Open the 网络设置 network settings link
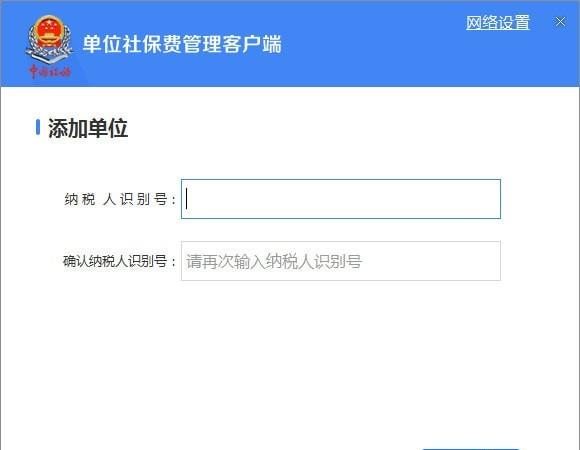The width and height of the screenshot is (580, 450). (498, 23)
